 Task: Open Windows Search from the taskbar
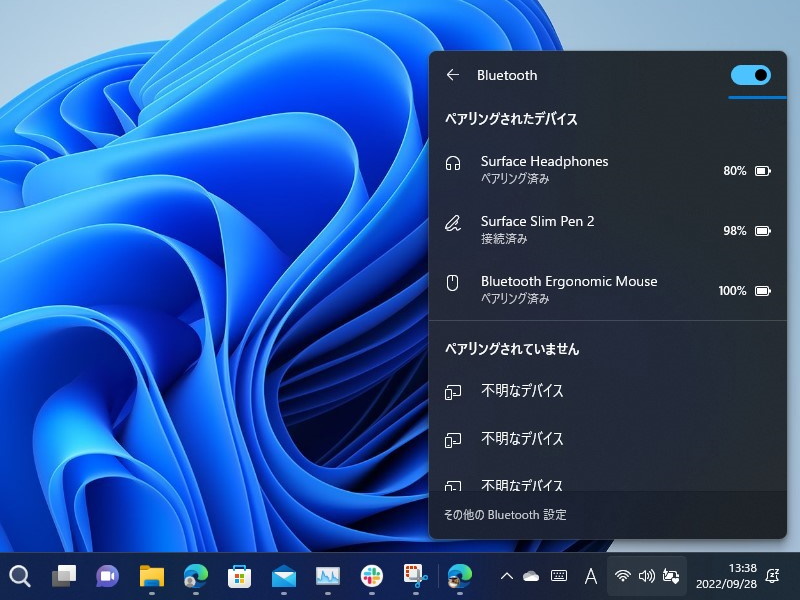tap(21, 577)
